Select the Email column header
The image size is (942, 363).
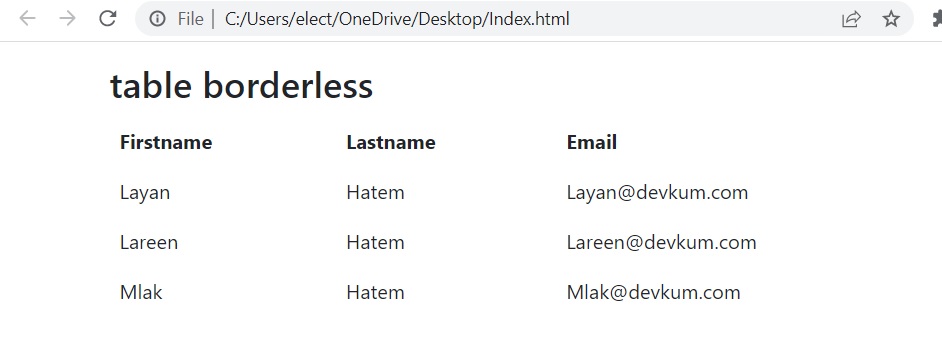592,142
